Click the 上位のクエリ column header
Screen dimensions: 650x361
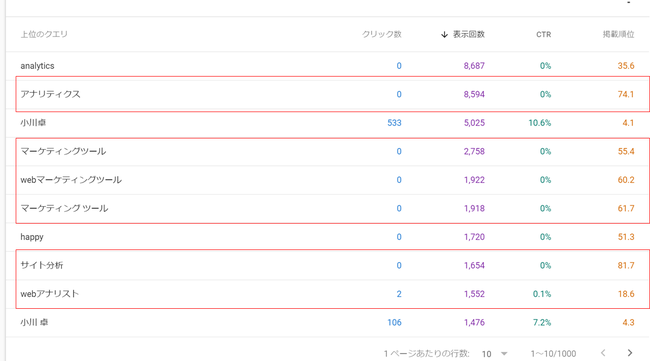[x=44, y=34]
